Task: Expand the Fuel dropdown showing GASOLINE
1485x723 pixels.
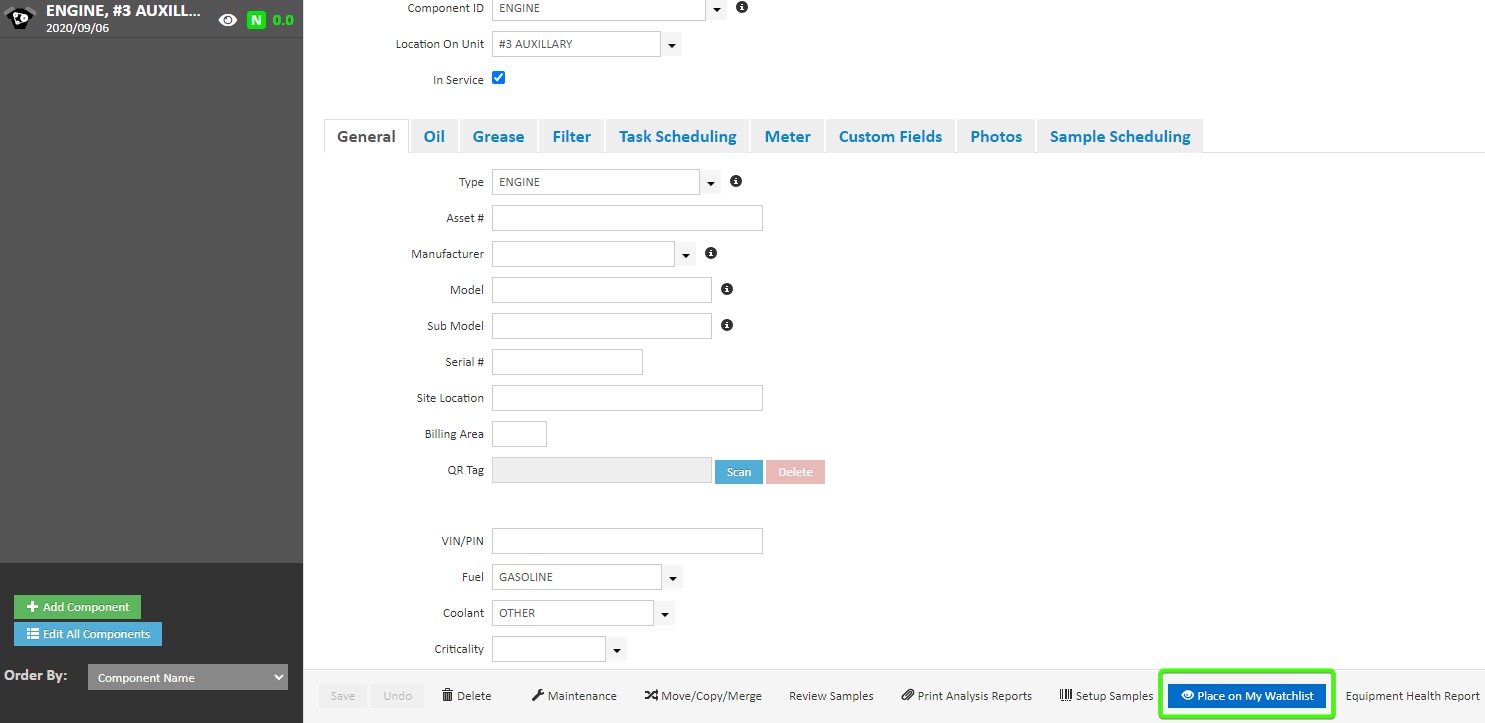Action: coord(673,578)
